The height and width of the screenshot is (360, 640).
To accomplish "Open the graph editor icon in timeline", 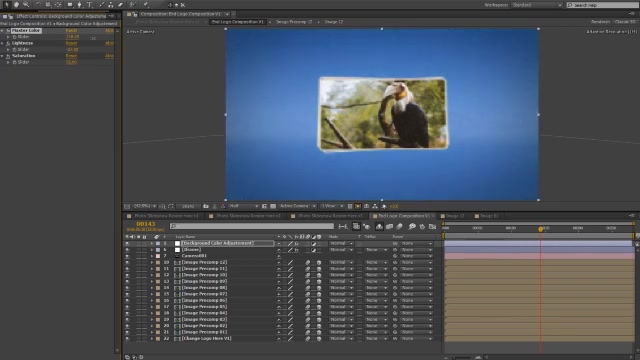I will tap(433, 226).
